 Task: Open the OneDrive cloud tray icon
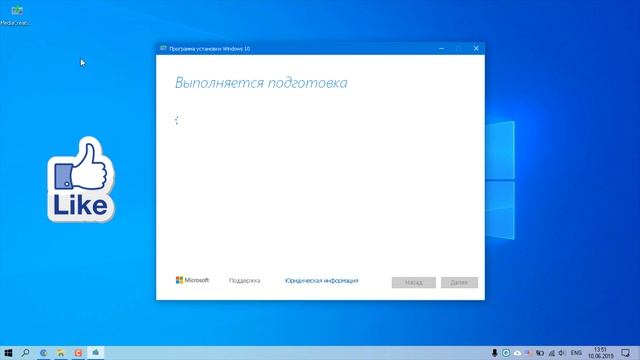tap(518, 353)
